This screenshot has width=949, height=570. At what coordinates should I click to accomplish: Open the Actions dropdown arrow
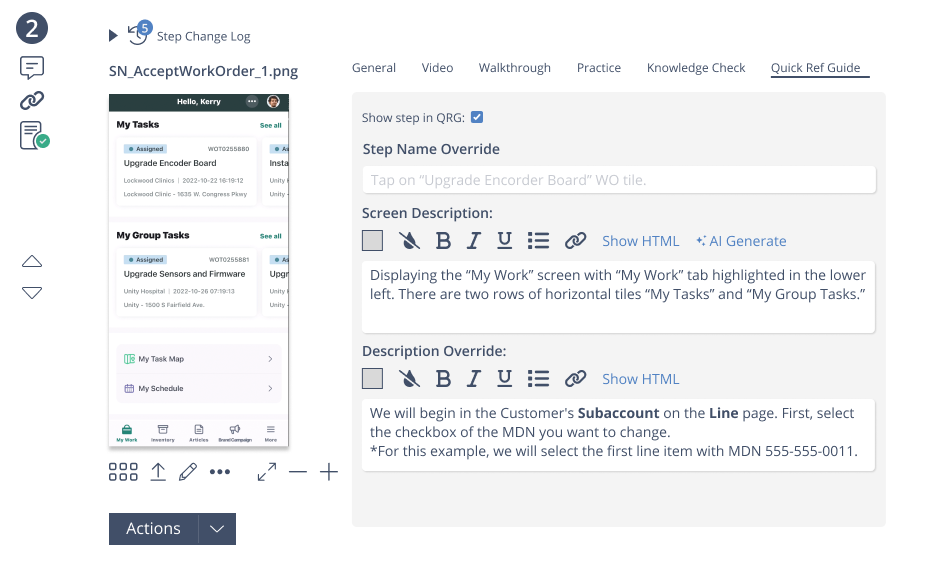[x=217, y=529]
